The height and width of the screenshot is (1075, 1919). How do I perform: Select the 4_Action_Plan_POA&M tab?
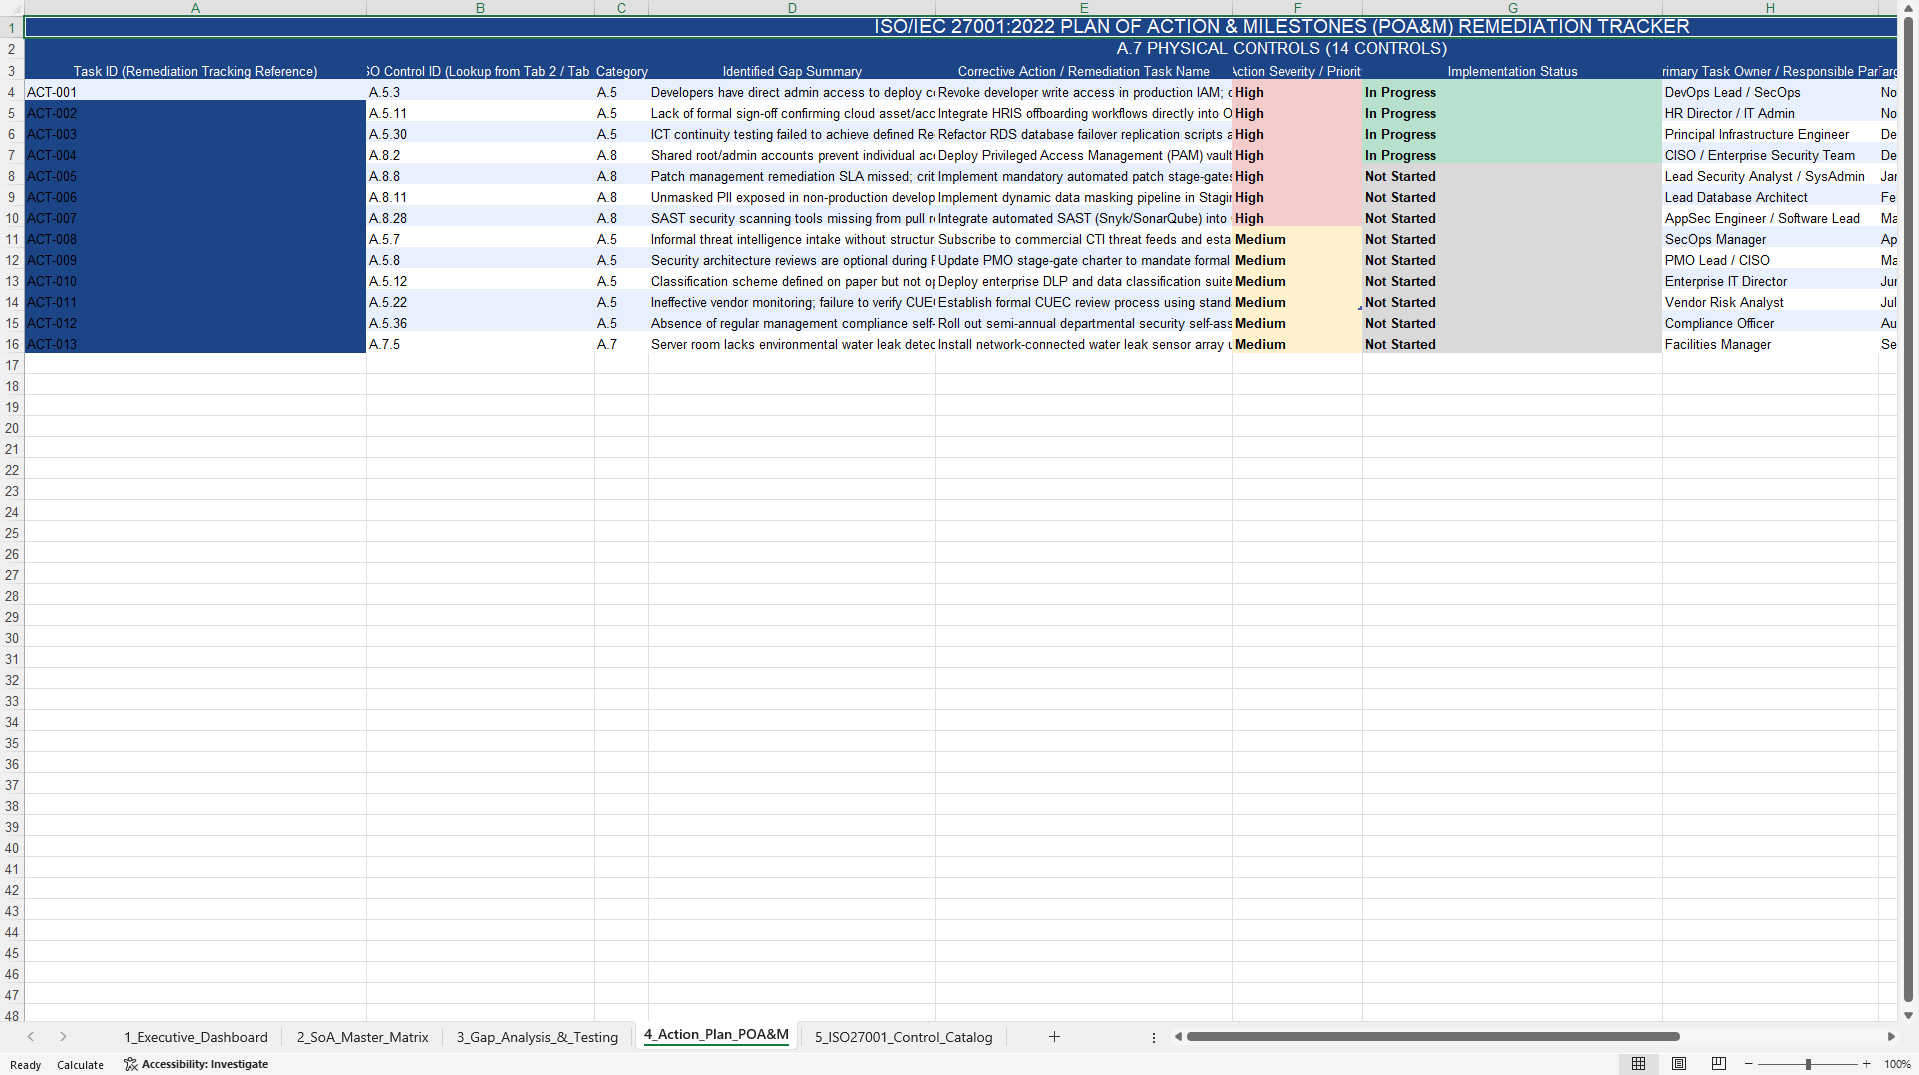(x=716, y=1035)
